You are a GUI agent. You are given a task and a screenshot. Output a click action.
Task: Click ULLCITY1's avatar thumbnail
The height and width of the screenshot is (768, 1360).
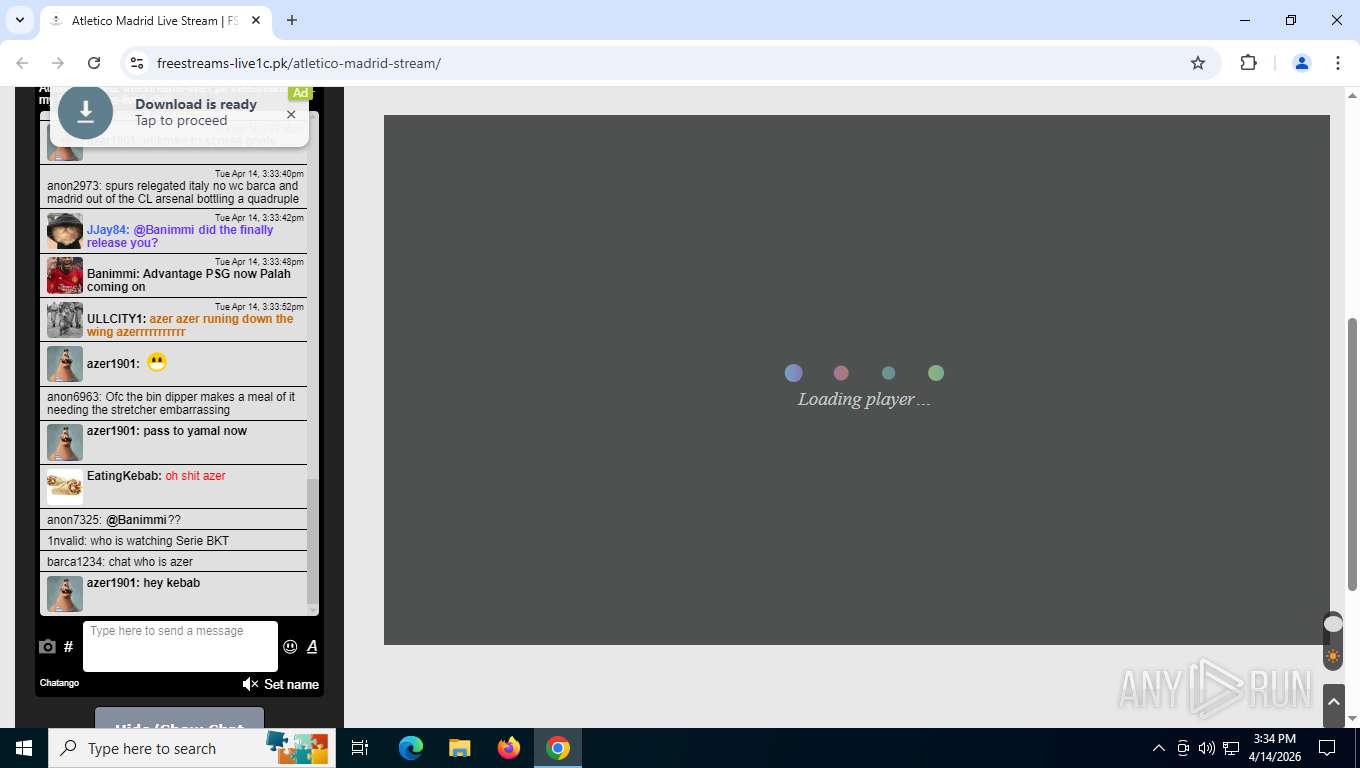[x=65, y=320]
